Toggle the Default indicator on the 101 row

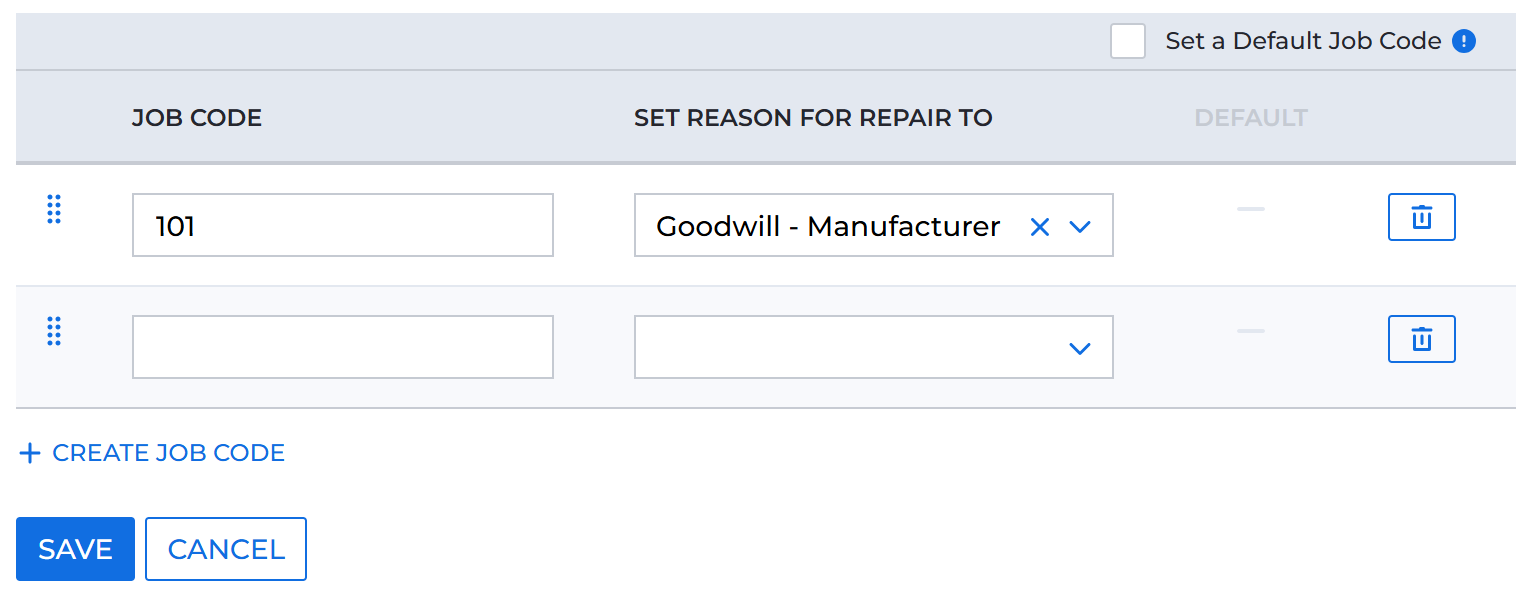(1250, 210)
